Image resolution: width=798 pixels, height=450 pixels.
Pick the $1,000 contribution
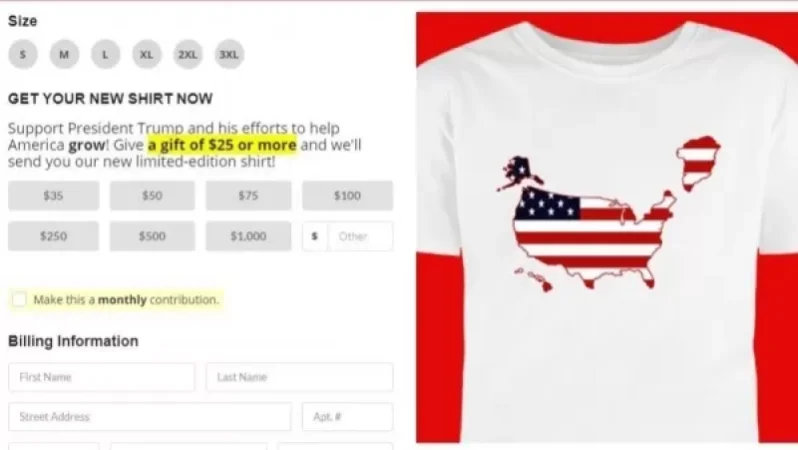(x=248, y=236)
